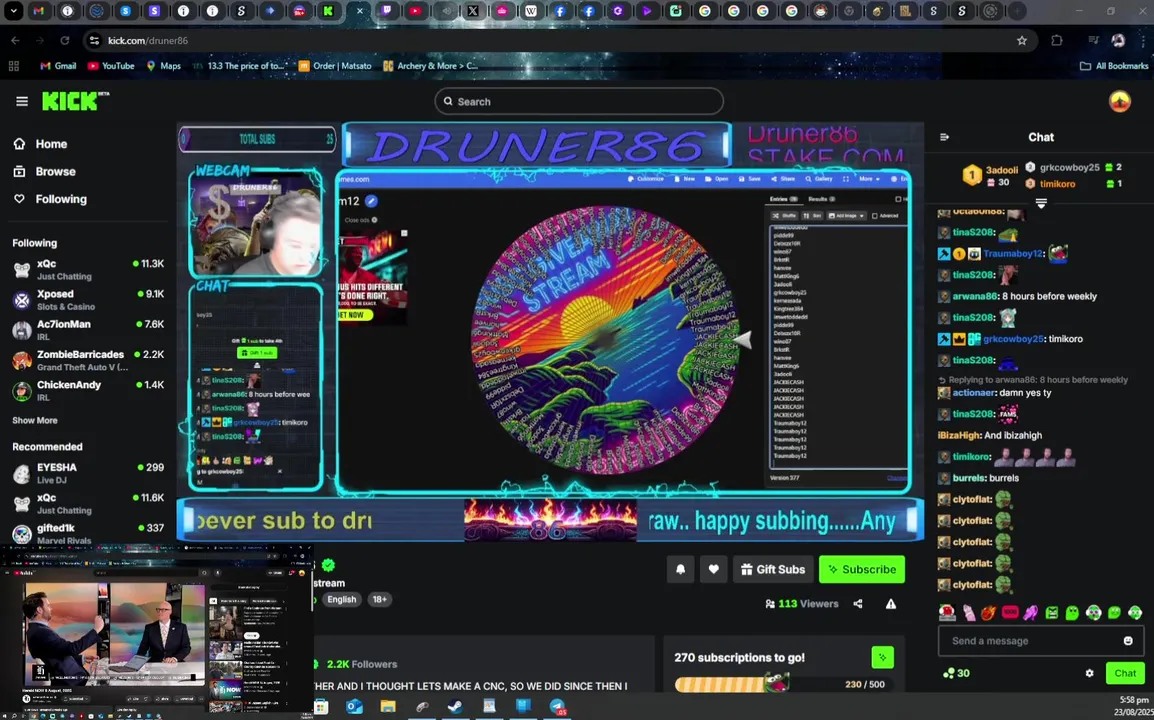Open Order | Matsato bookmark
The height and width of the screenshot is (720, 1154).
tap(336, 66)
